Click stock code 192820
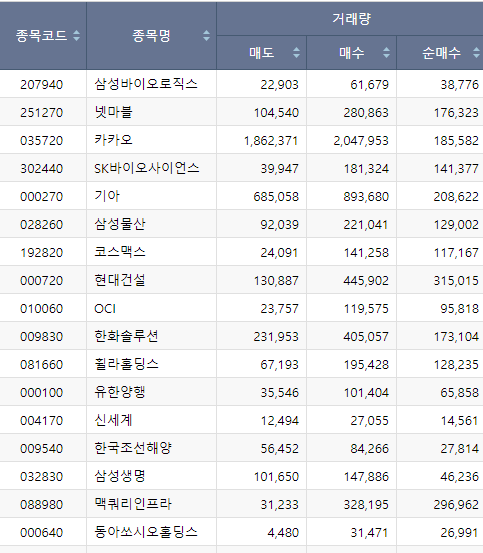The height and width of the screenshot is (553, 483). 42,253
